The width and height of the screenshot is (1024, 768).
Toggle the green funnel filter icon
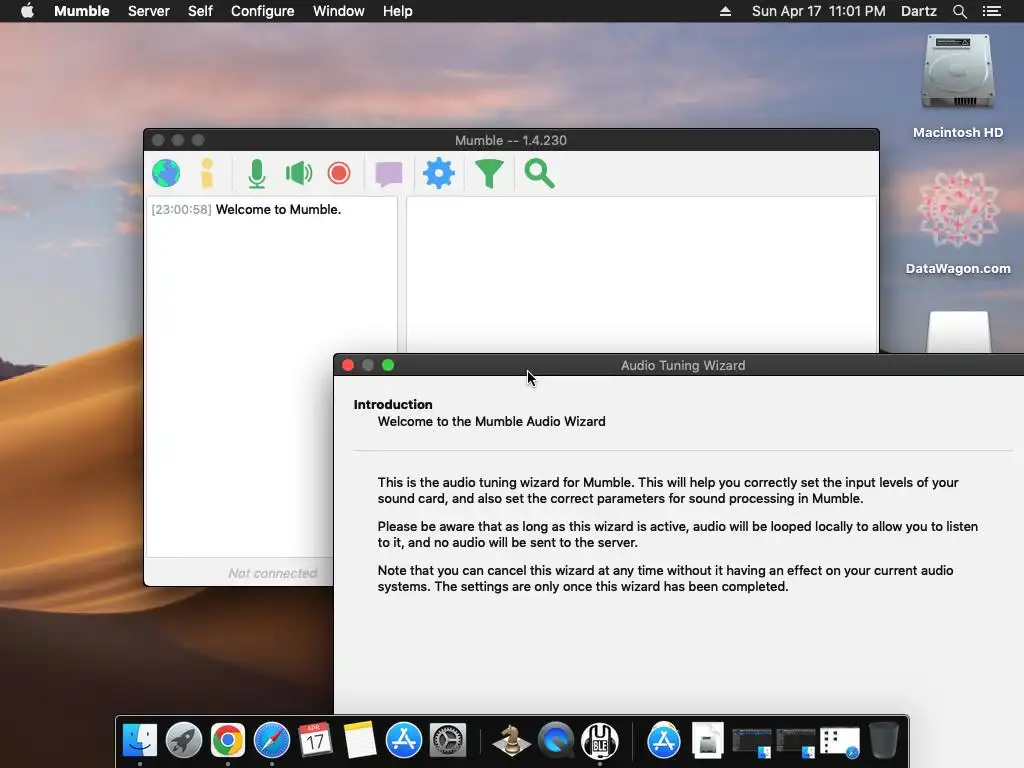point(489,174)
